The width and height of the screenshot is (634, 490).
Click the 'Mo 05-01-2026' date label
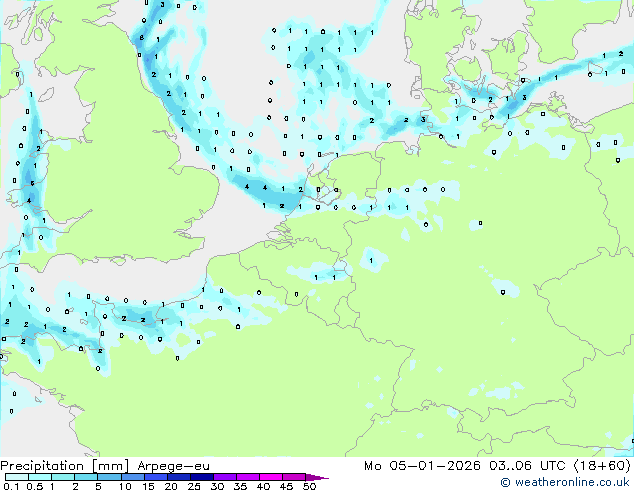tap(422, 466)
